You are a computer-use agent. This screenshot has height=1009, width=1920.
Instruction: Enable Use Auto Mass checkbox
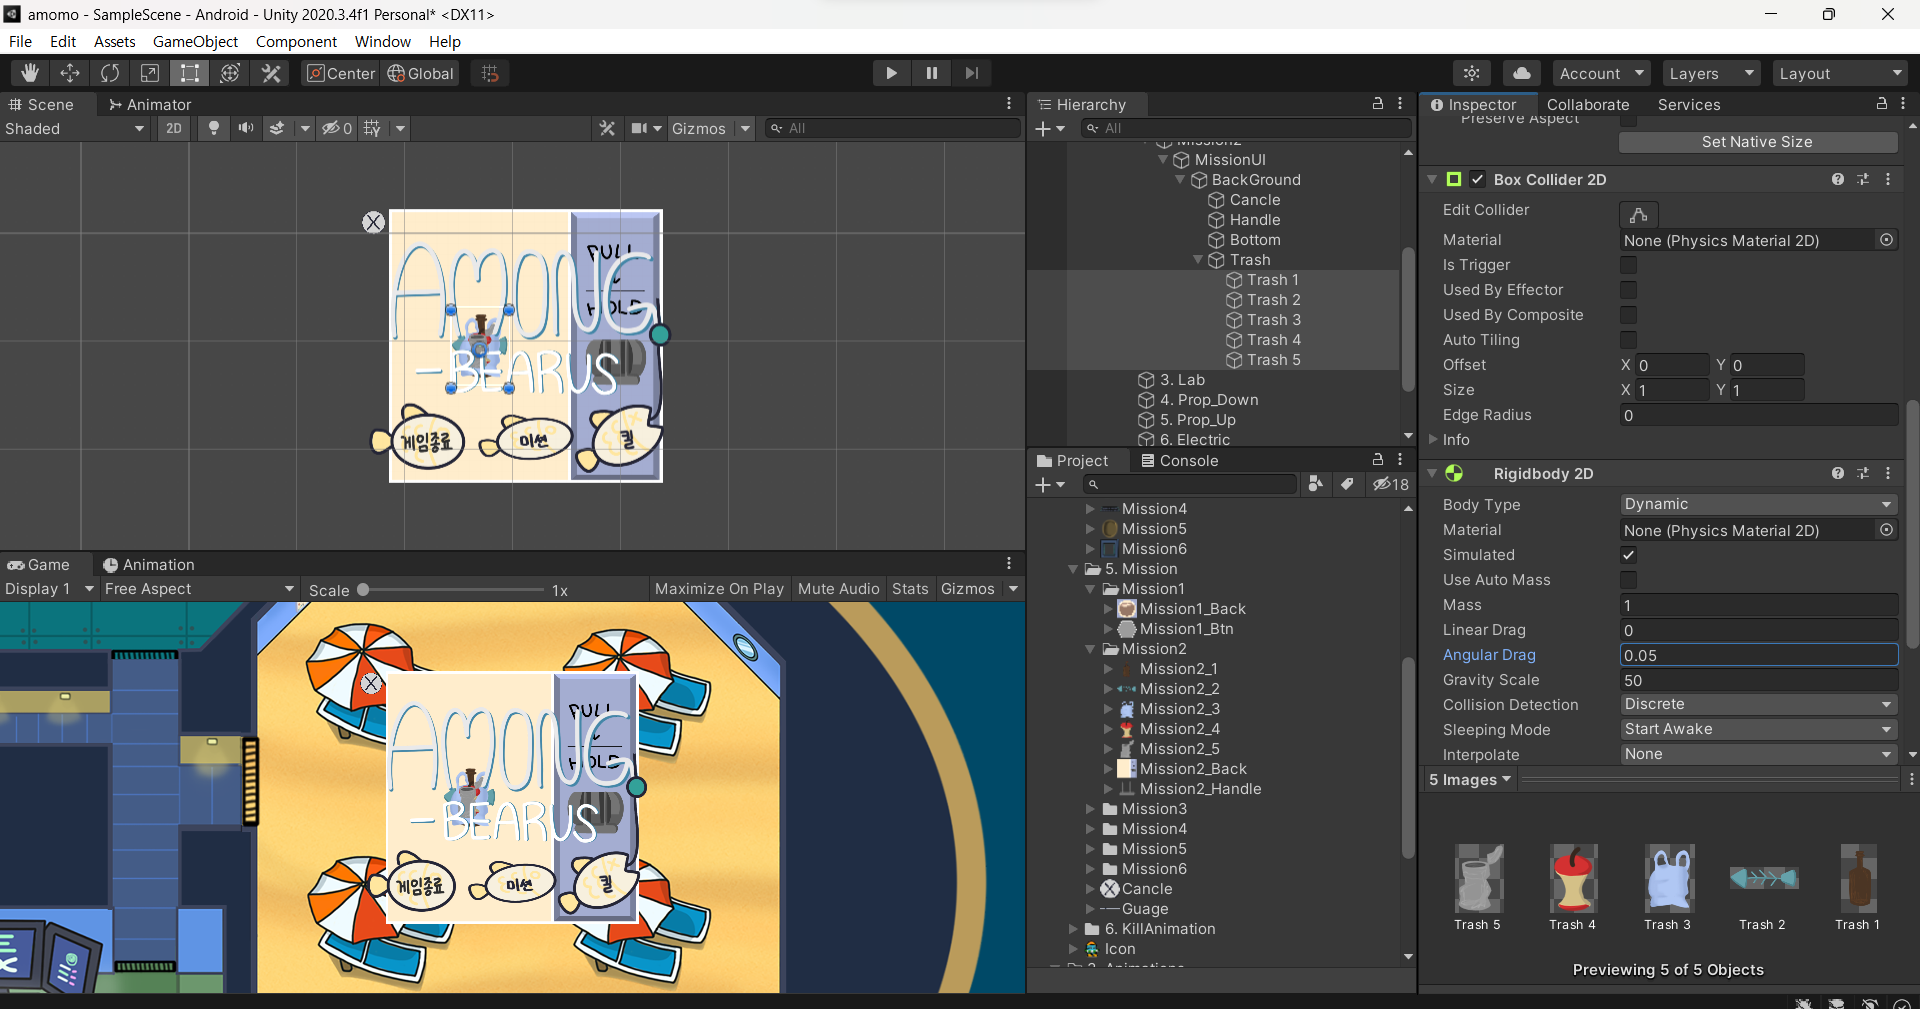[1628, 580]
